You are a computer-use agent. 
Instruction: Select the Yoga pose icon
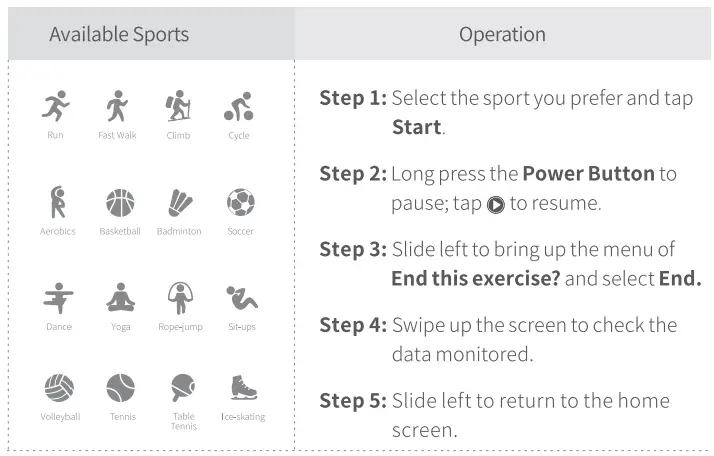coord(120,298)
